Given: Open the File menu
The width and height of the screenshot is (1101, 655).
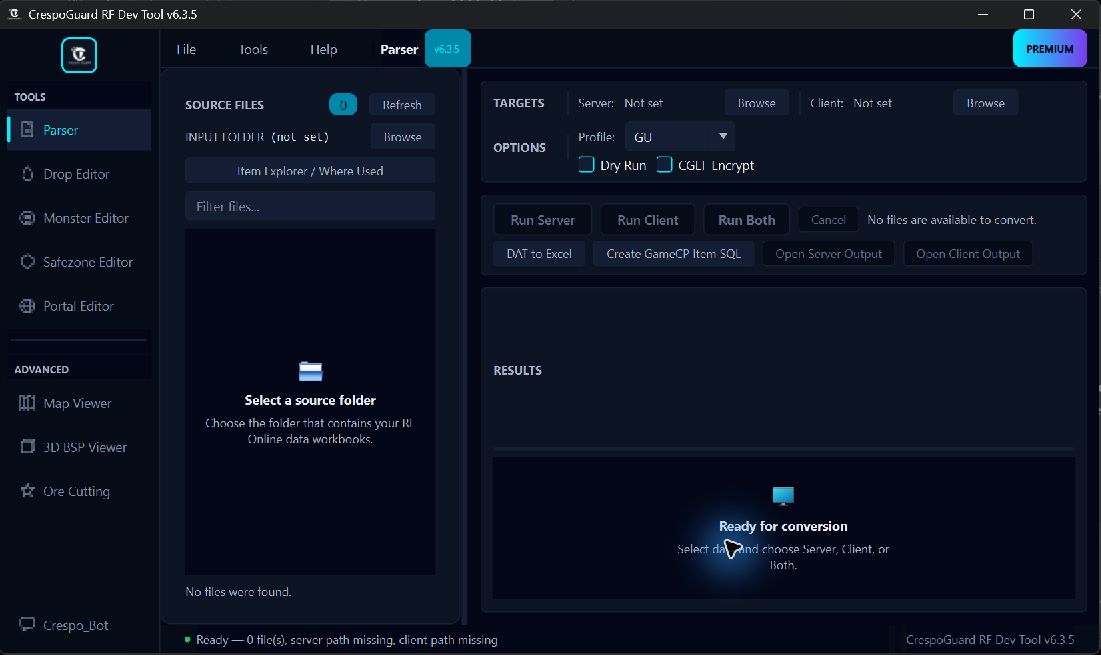Looking at the screenshot, I should click(x=186, y=49).
